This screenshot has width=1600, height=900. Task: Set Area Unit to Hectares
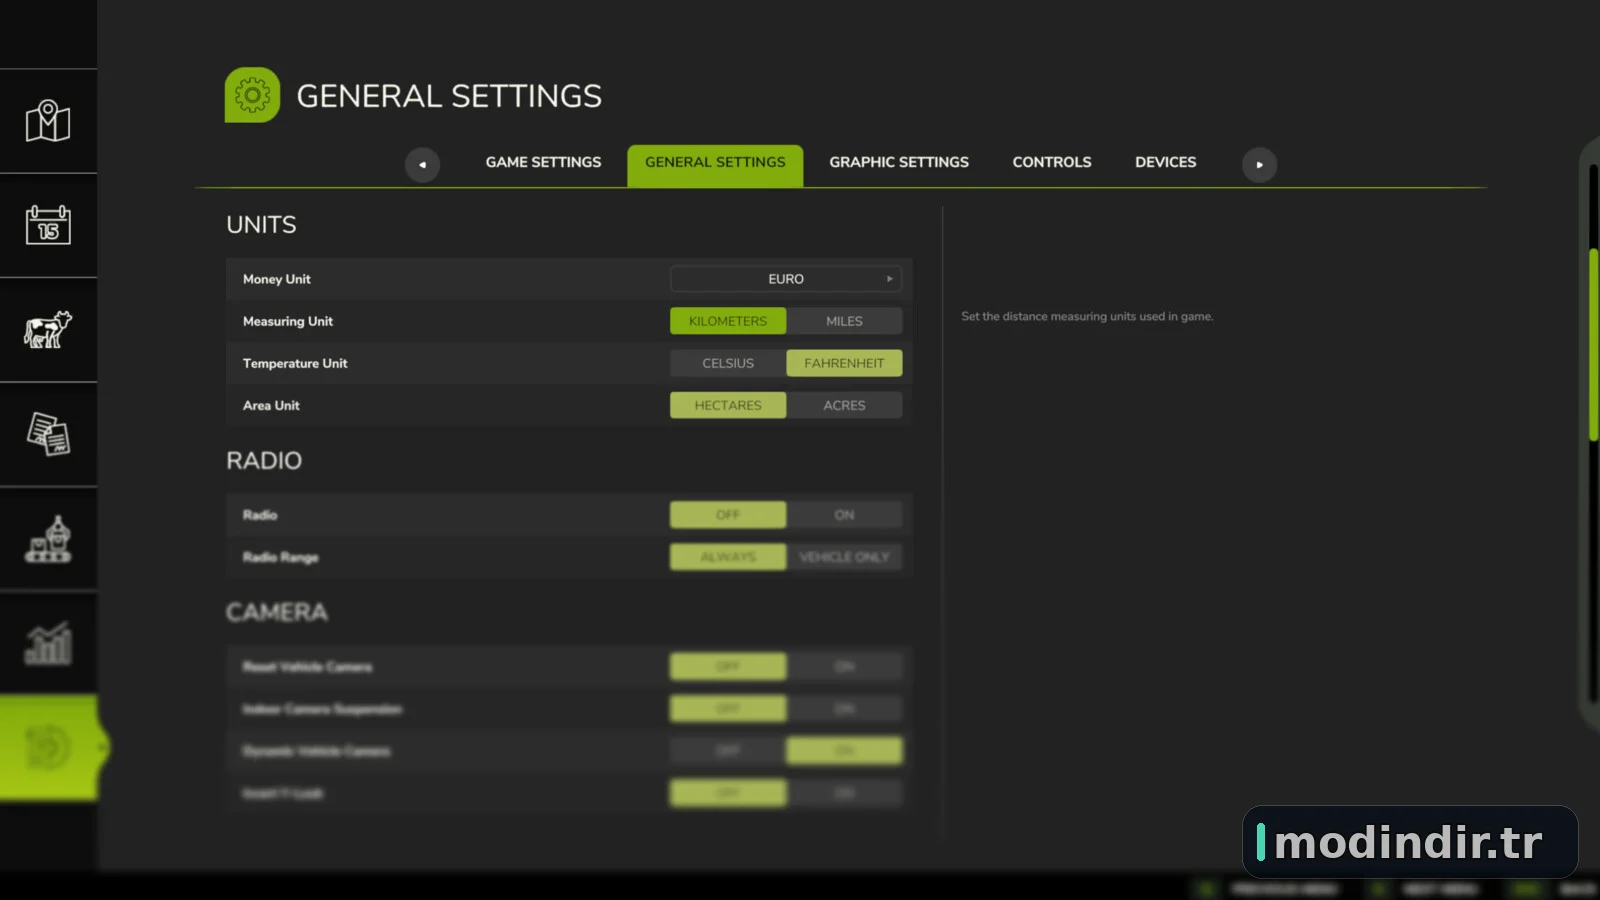pyautogui.click(x=728, y=405)
